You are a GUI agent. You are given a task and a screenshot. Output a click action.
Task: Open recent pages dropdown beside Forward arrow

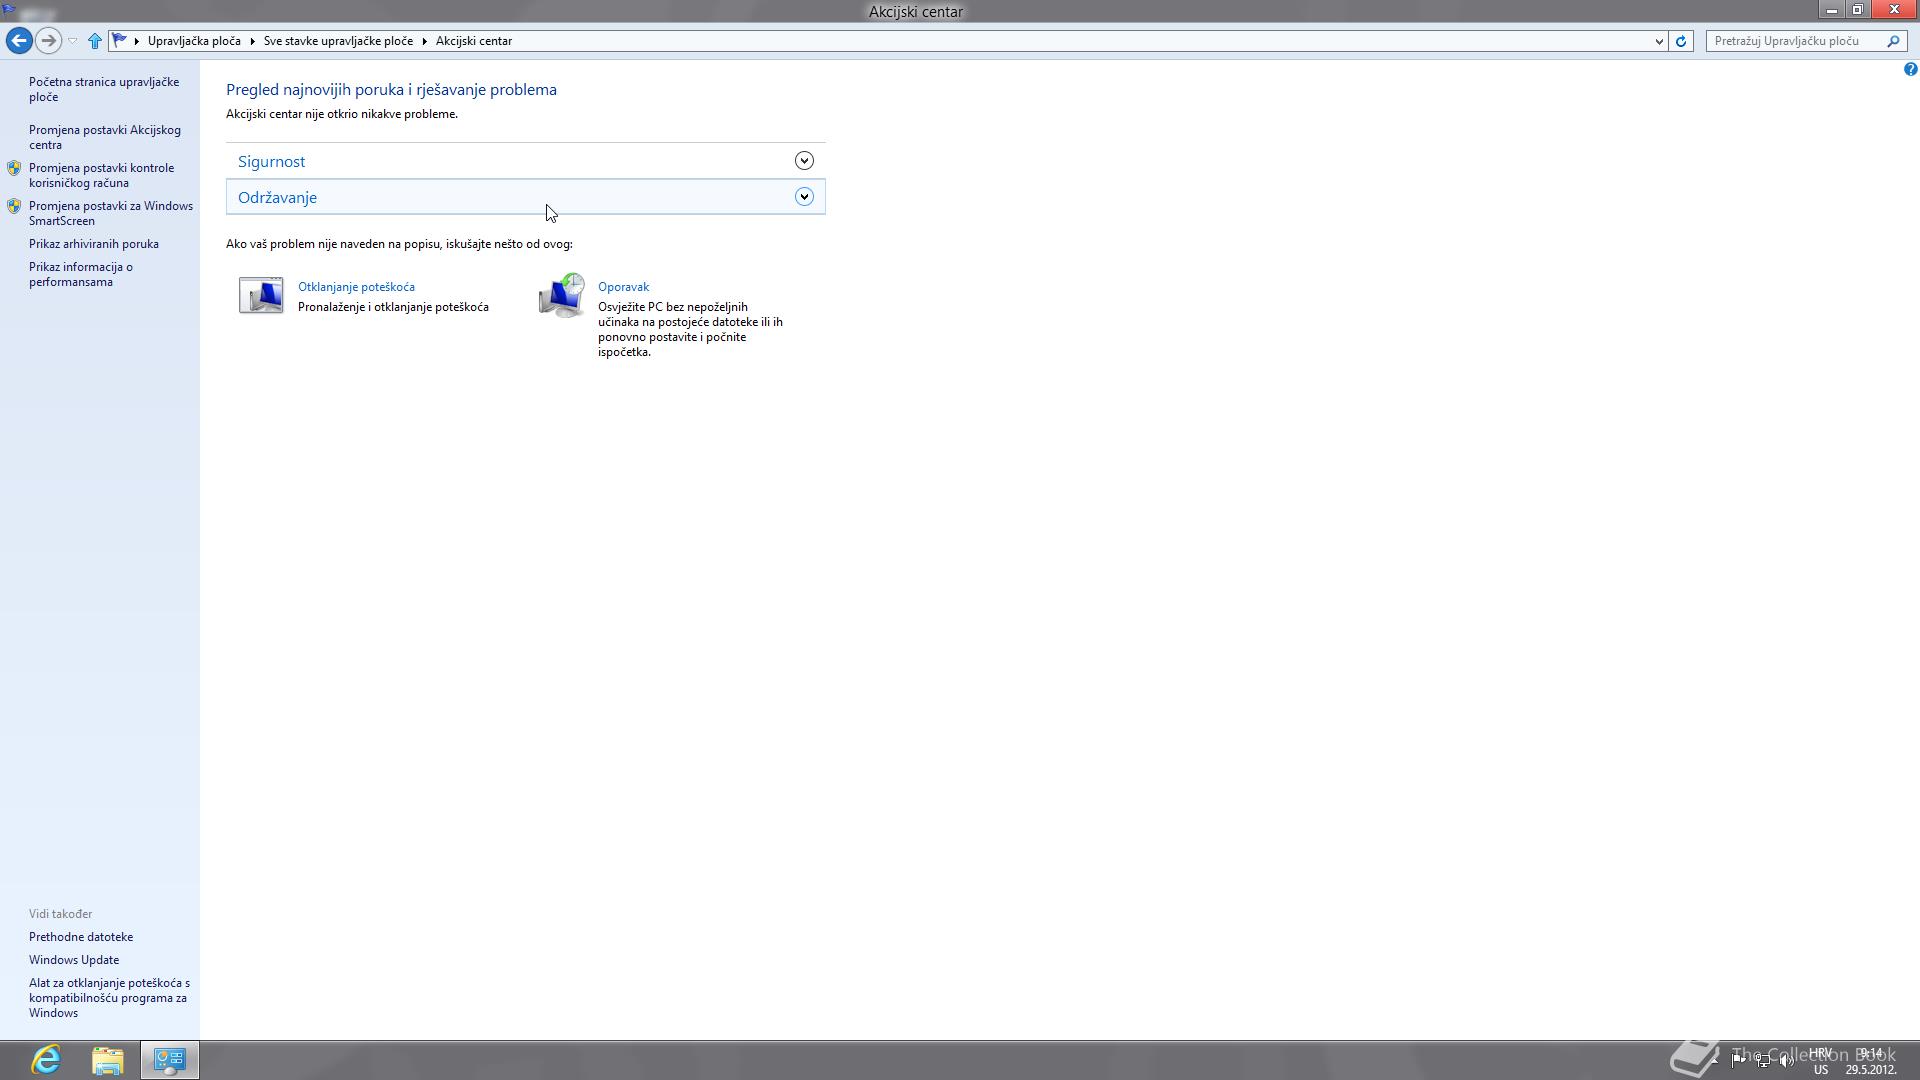(72, 41)
